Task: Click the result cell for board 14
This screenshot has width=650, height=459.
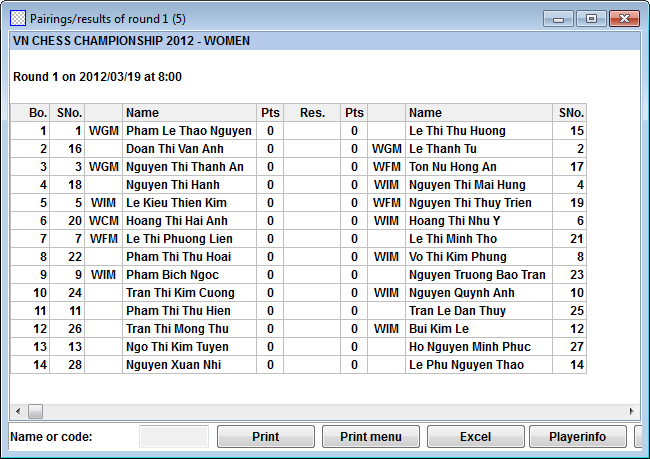Action: (312, 365)
